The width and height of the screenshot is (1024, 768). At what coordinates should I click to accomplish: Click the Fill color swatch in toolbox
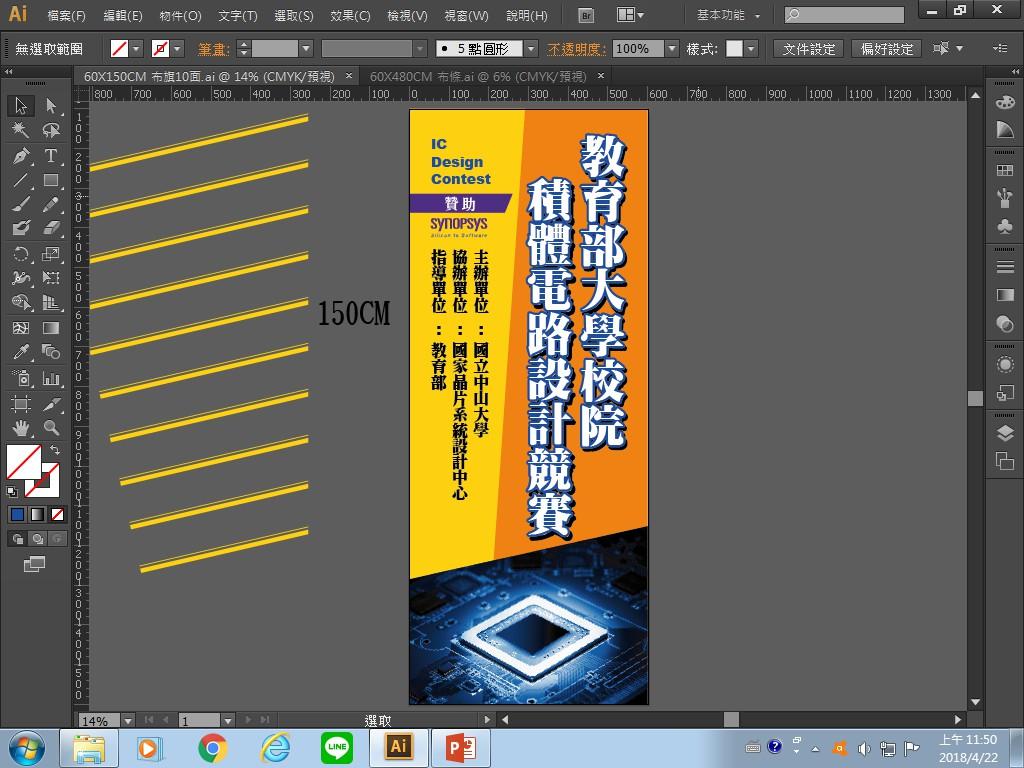(x=23, y=463)
